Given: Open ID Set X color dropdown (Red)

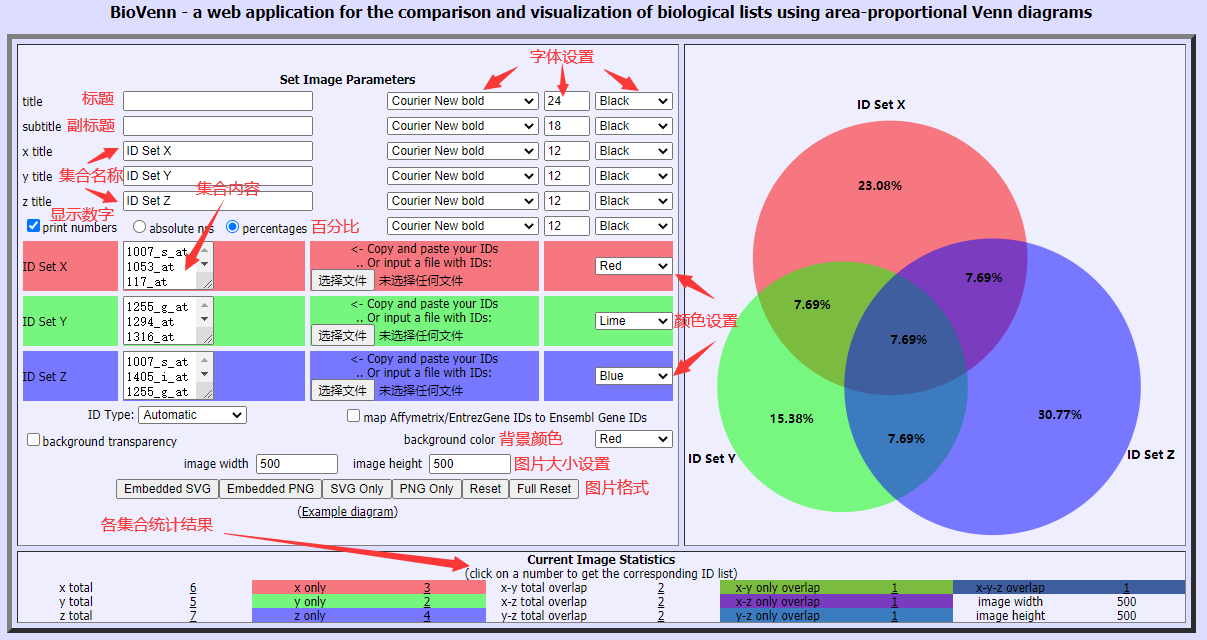Looking at the screenshot, I should (x=633, y=266).
